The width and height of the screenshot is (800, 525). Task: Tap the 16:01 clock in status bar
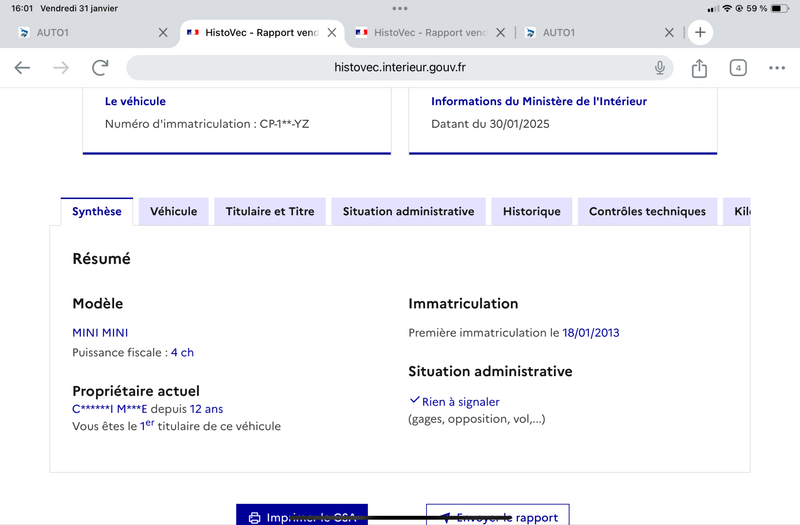(22, 8)
